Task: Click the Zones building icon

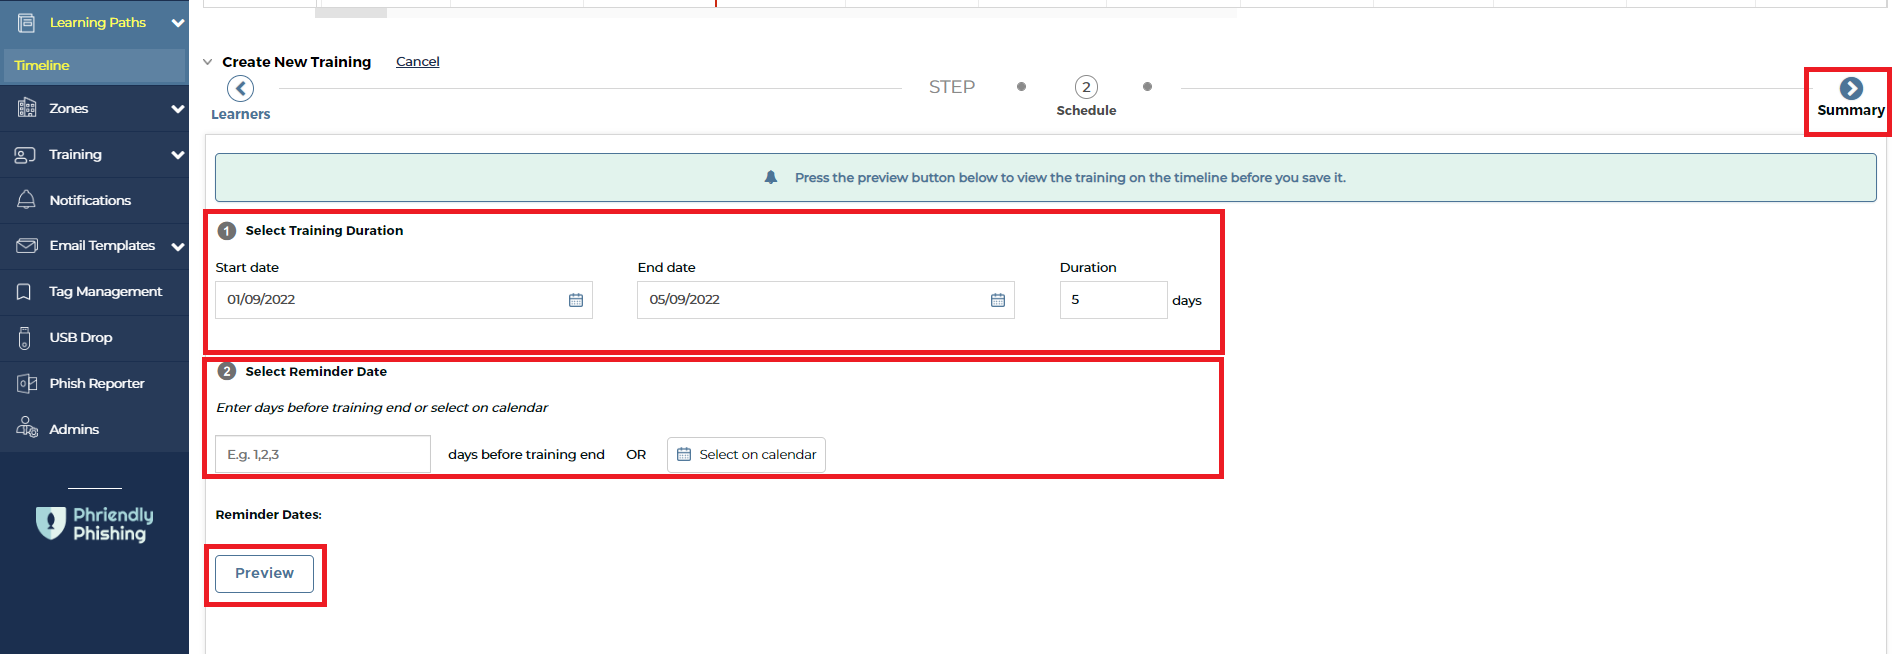Action: 27,108
